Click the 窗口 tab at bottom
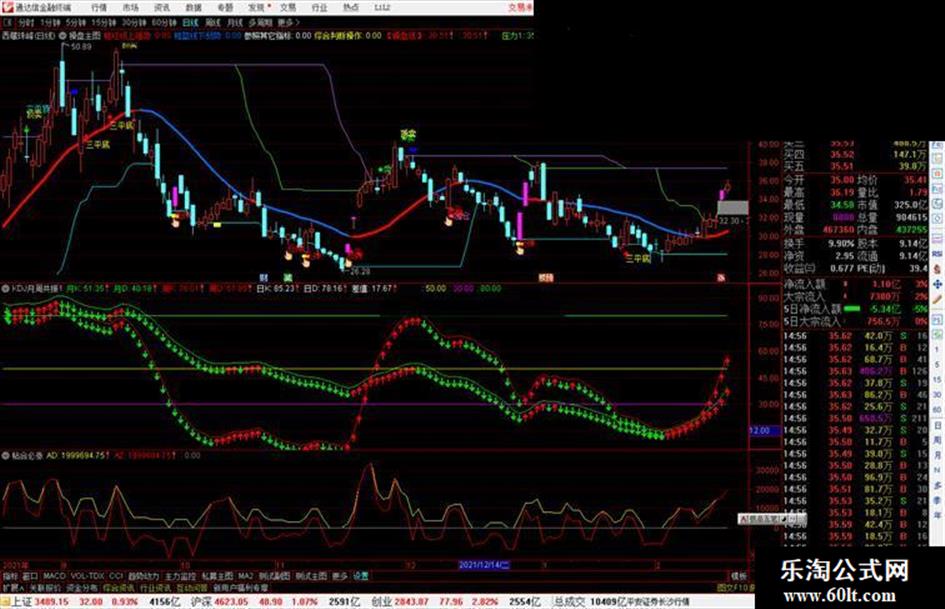The height and width of the screenshot is (609, 945). [30, 576]
